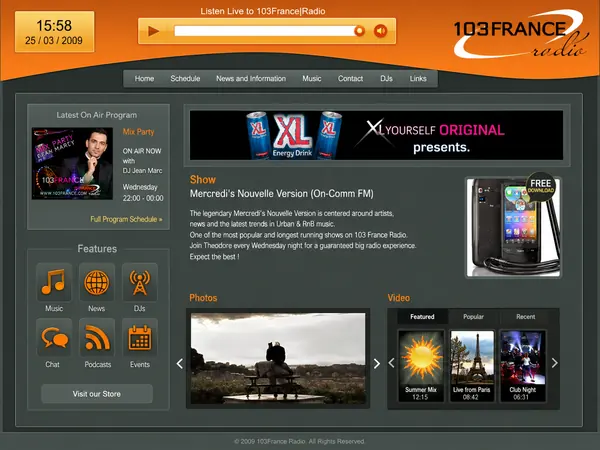Image resolution: width=600 pixels, height=450 pixels.
Task: Click the Mix Party title link
Action: tap(139, 132)
